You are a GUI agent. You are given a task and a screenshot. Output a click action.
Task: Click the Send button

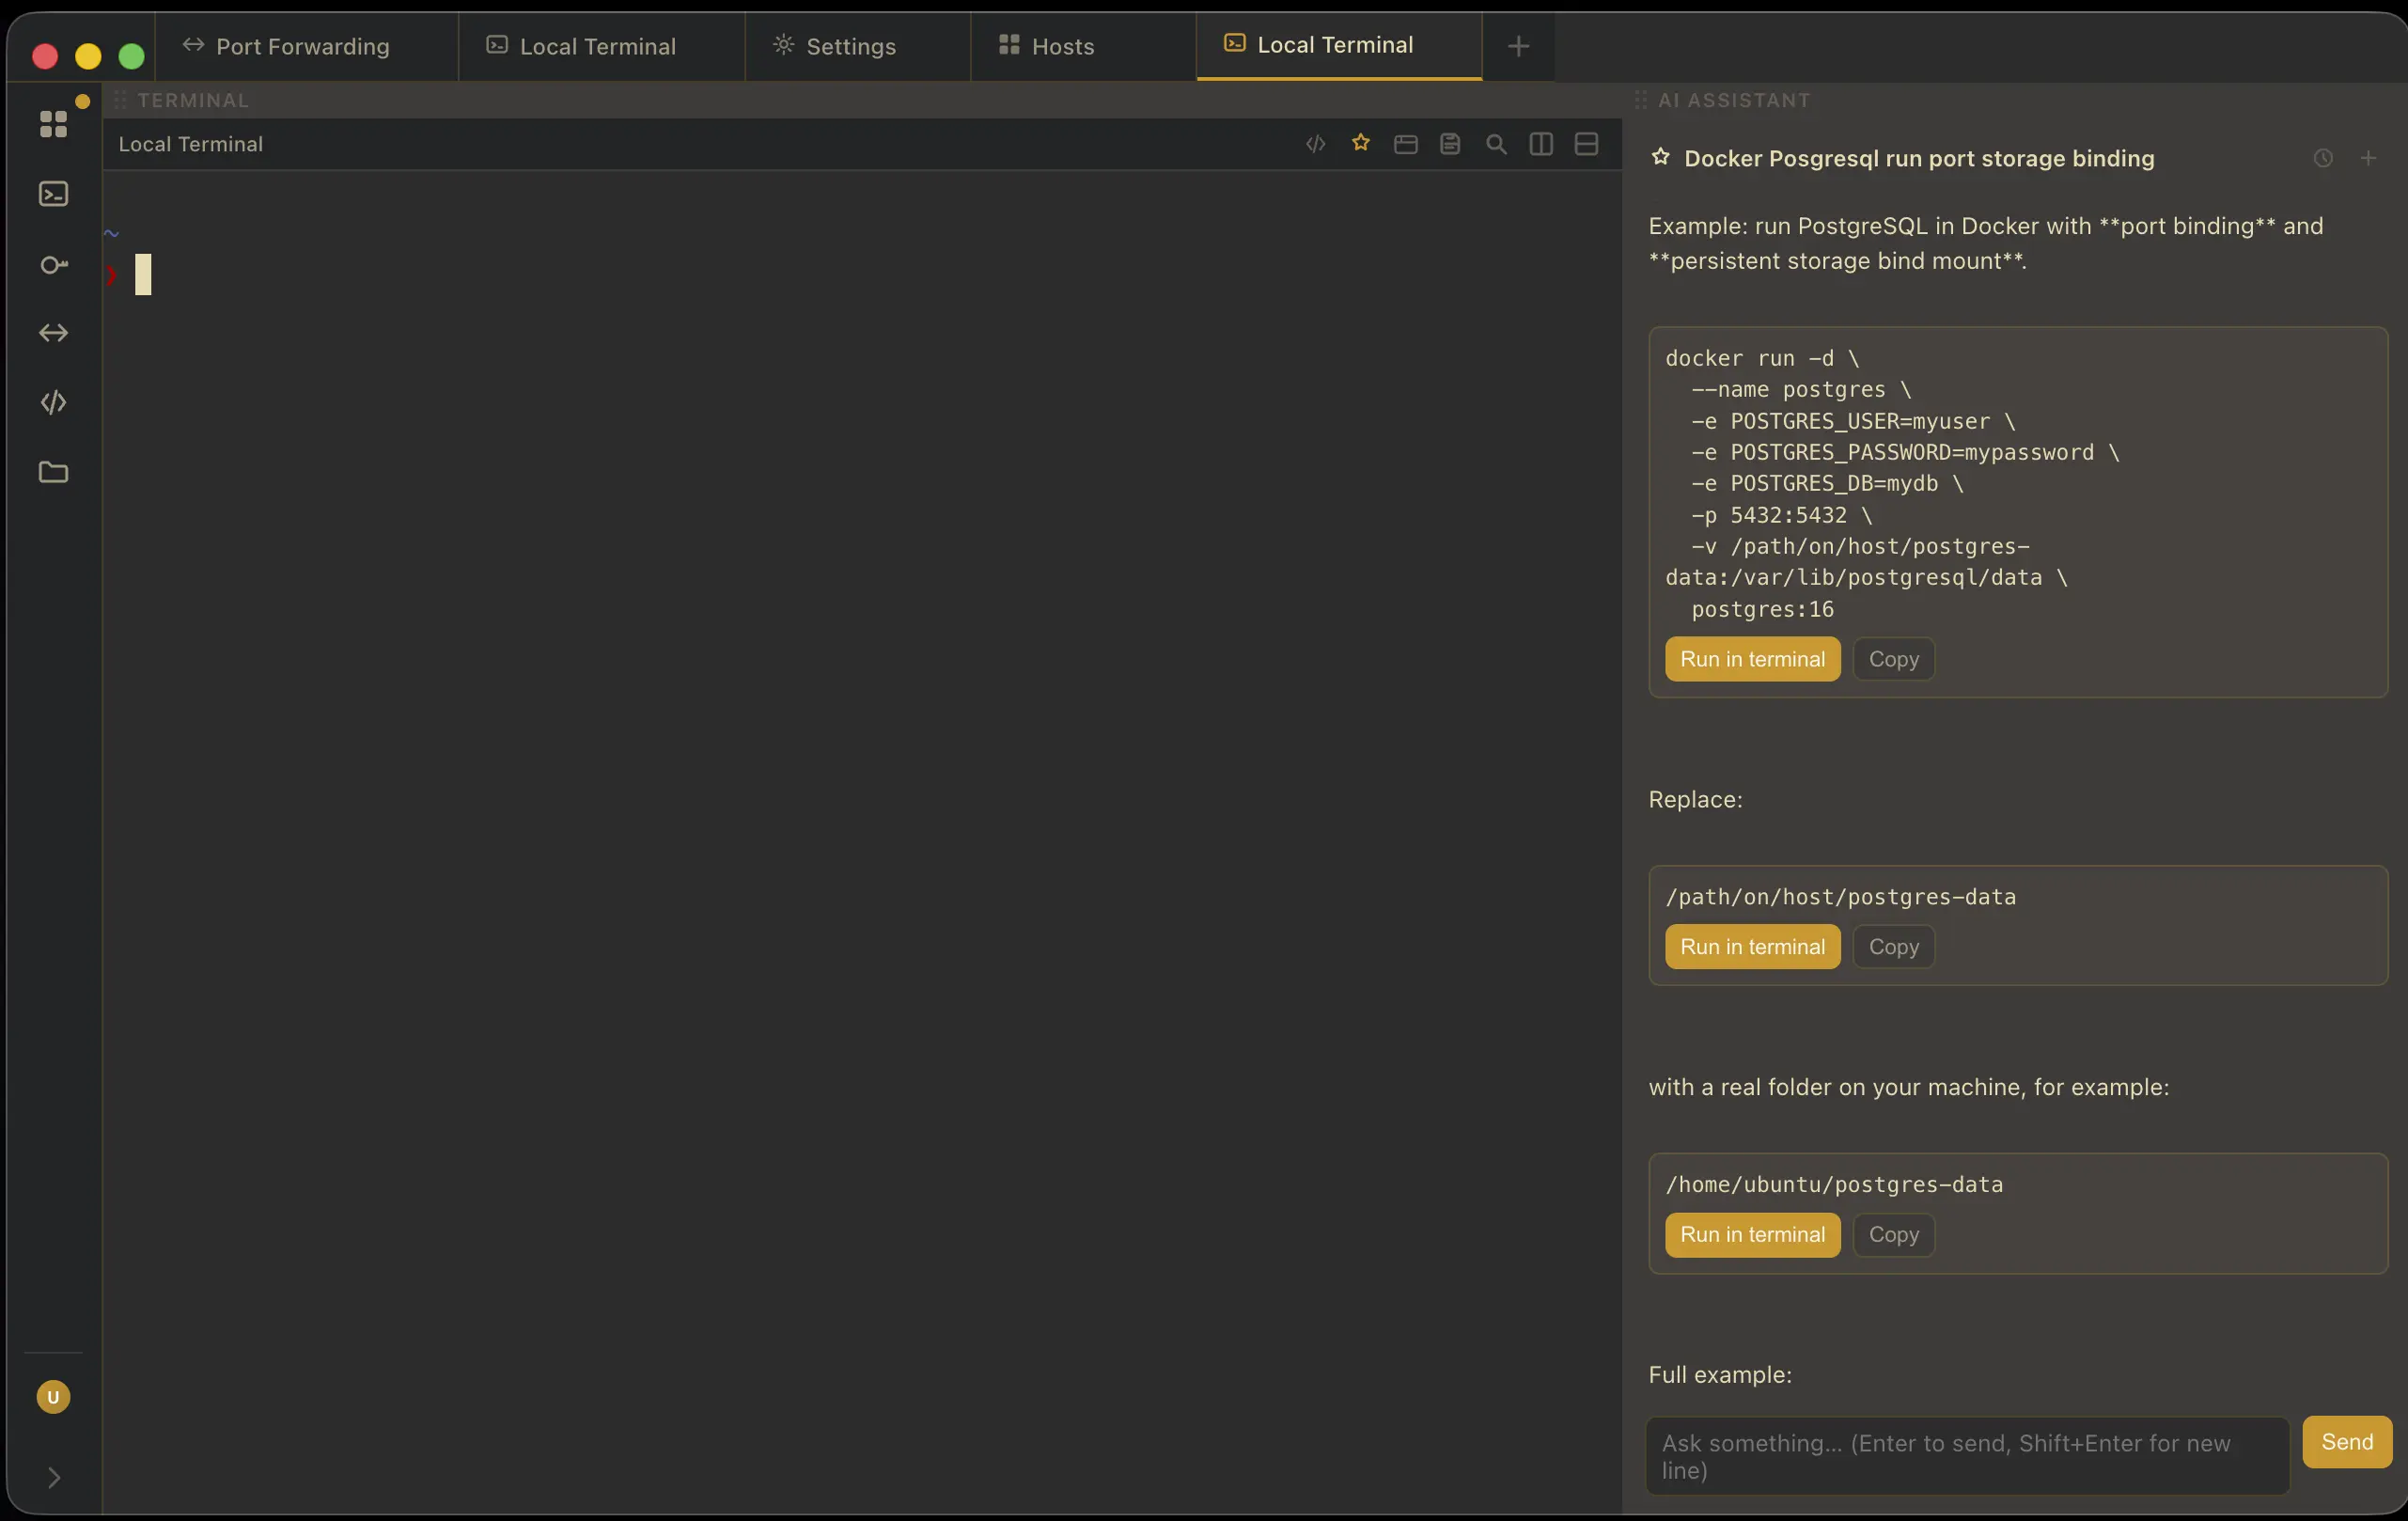[2347, 1442]
